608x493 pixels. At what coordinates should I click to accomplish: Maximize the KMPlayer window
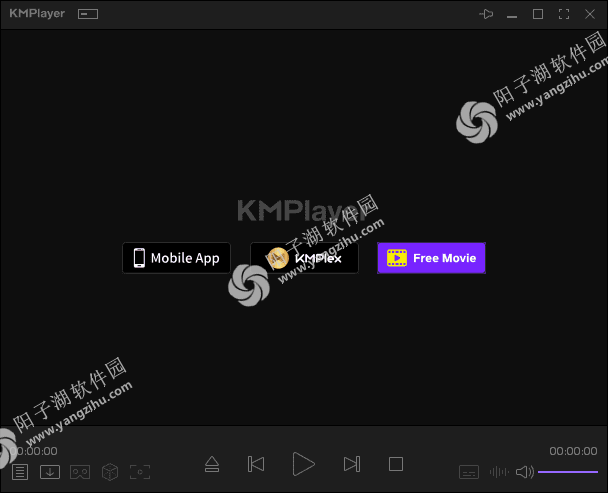pyautogui.click(x=538, y=14)
